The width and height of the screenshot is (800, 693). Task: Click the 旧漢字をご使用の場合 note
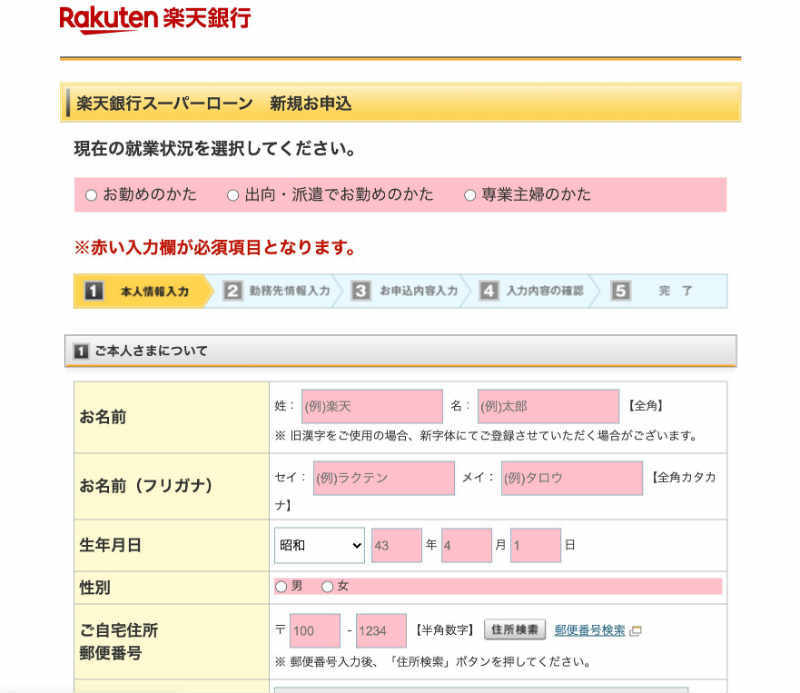point(486,435)
